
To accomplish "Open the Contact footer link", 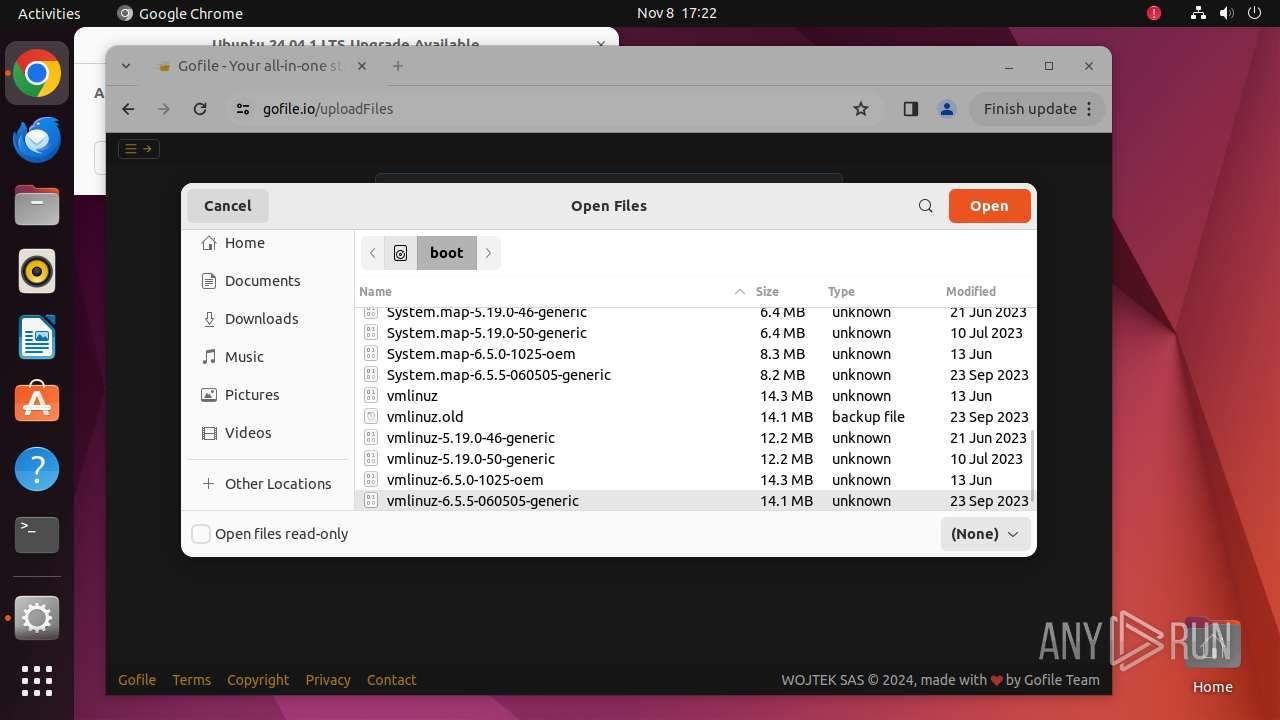I will click(391, 680).
